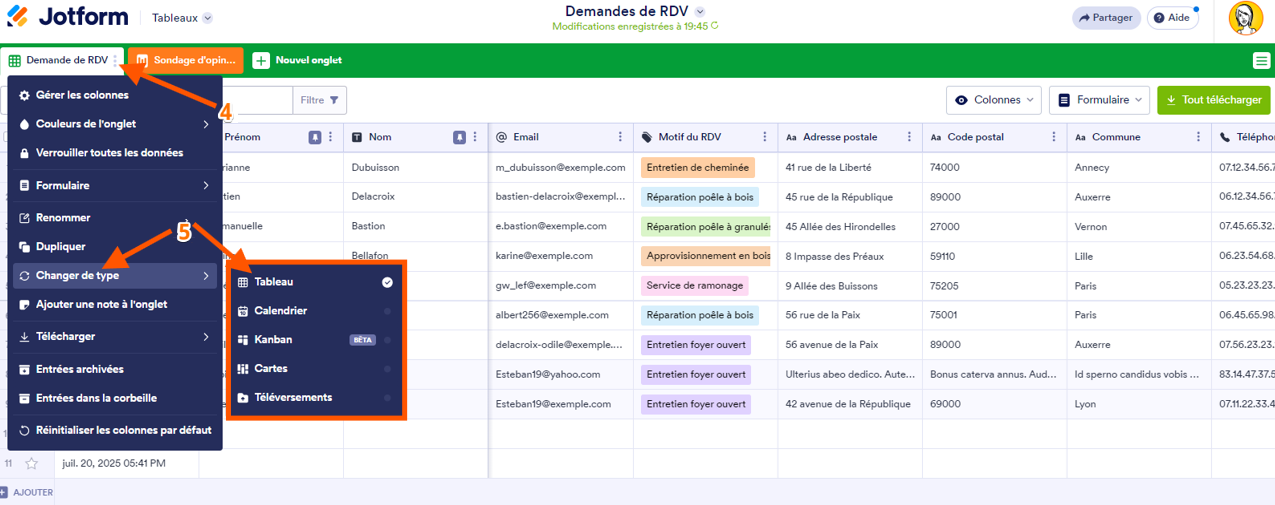The height and width of the screenshot is (505, 1275).
Task: Choose Gérer les colonnes menu entry
Action: (82, 95)
